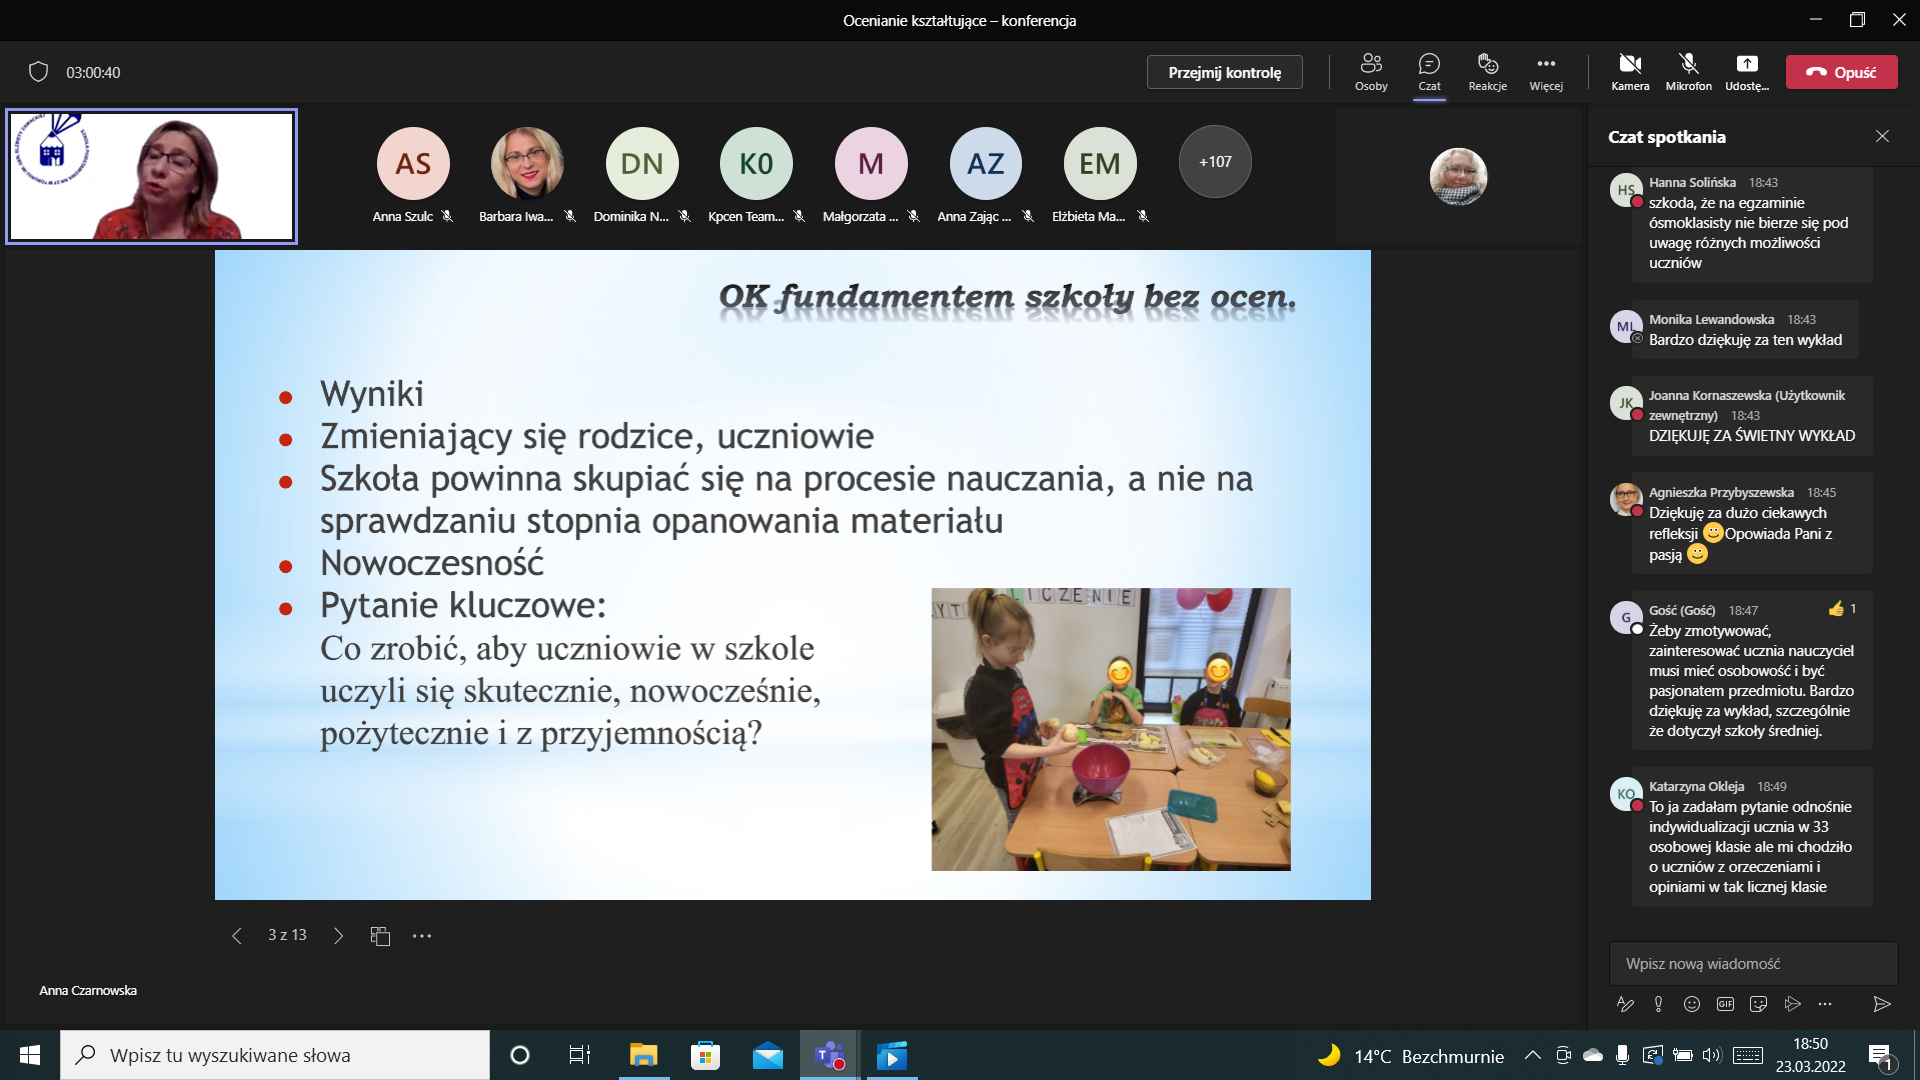Open Katarzyna Okleja chat avatar
Screen dimensions: 1920x1080
(x=1626, y=794)
